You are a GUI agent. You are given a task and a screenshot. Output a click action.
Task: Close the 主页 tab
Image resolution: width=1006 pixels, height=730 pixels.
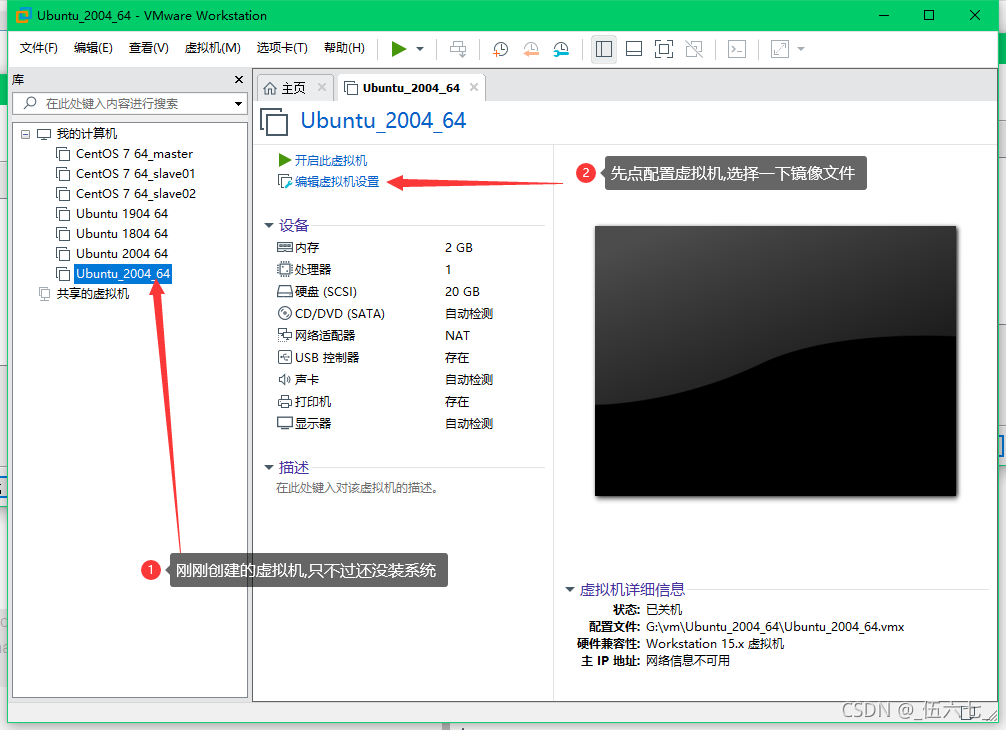click(x=322, y=87)
